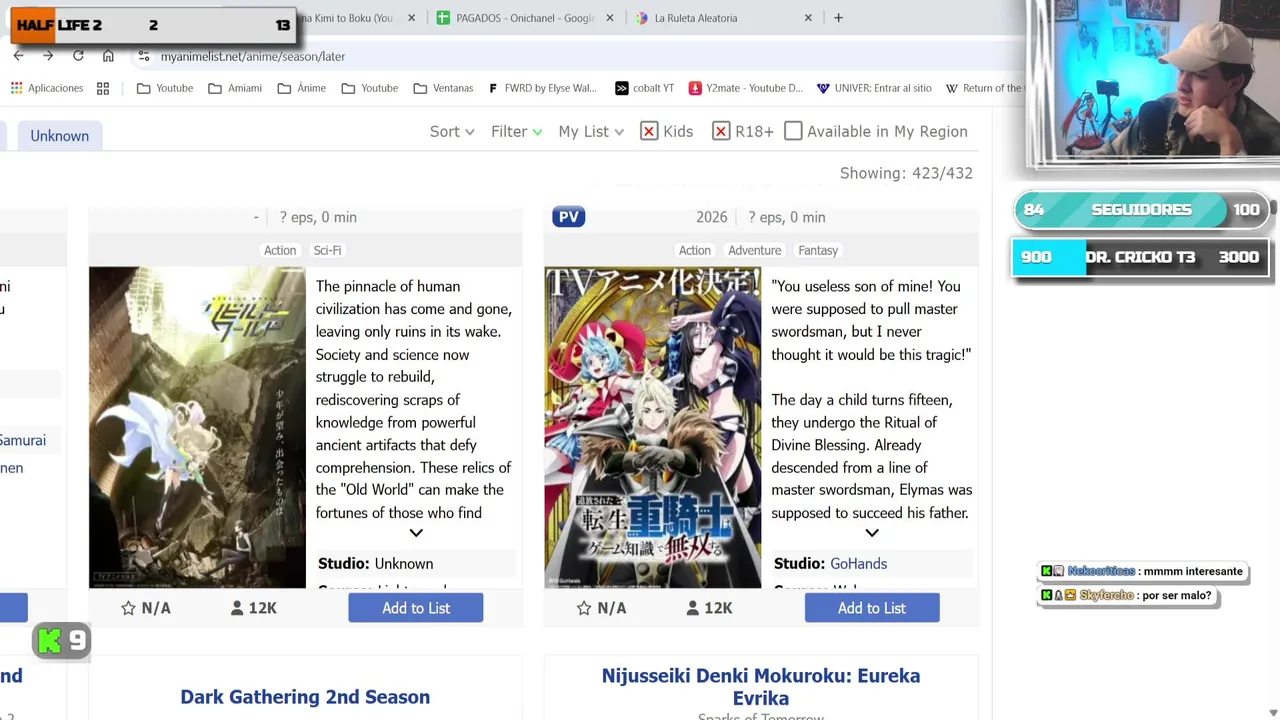Close the La Ruleta Aleatoria tab
This screenshot has height=720, width=1280.
point(808,18)
